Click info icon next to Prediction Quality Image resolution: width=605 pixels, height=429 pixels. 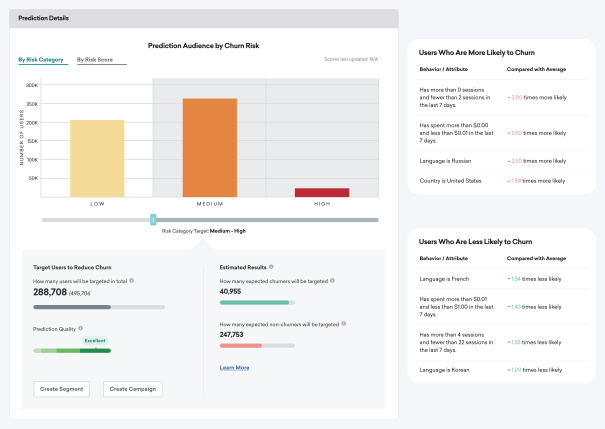(x=80, y=328)
